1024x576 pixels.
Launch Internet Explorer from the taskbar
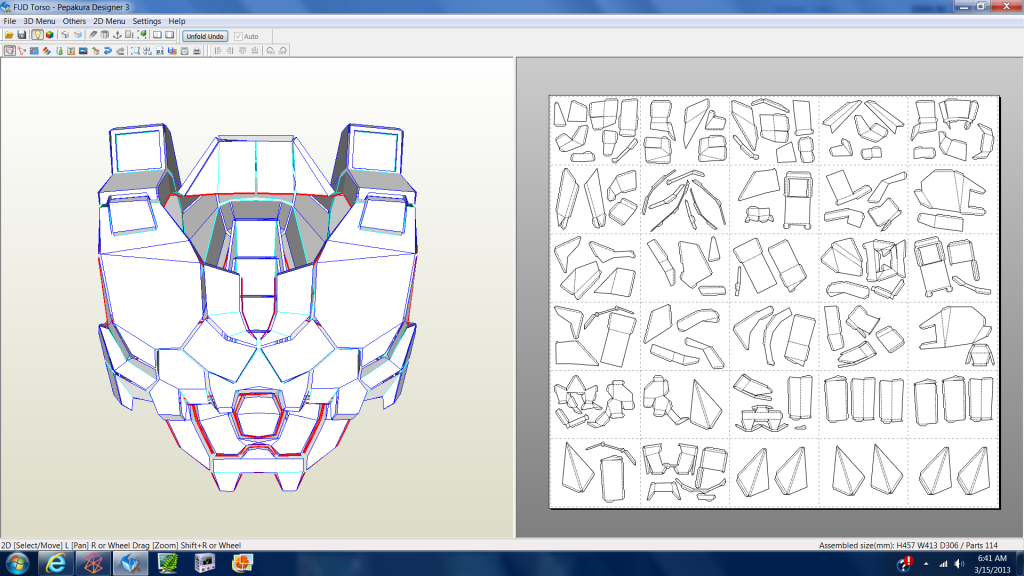click(x=56, y=563)
